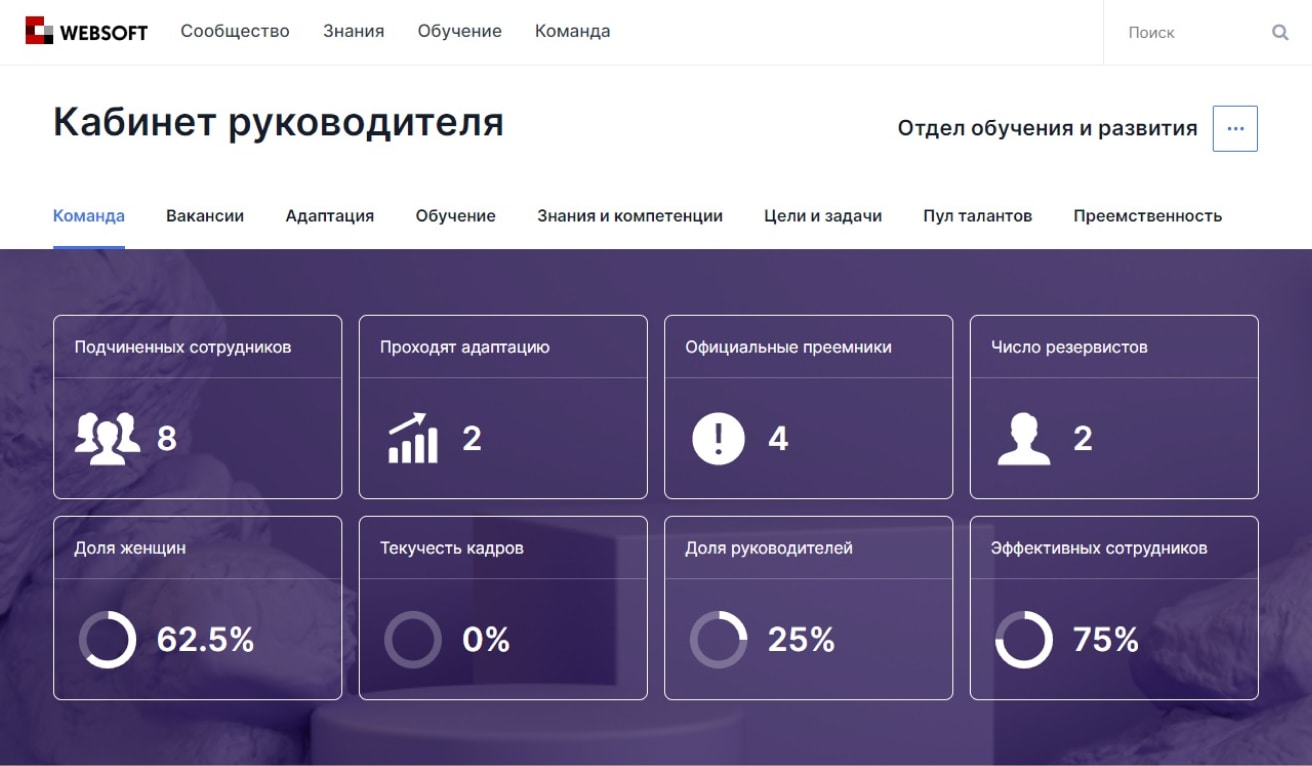Open the Команда top menu
Screen dimensions: 1312x766
pyautogui.click(x=572, y=31)
